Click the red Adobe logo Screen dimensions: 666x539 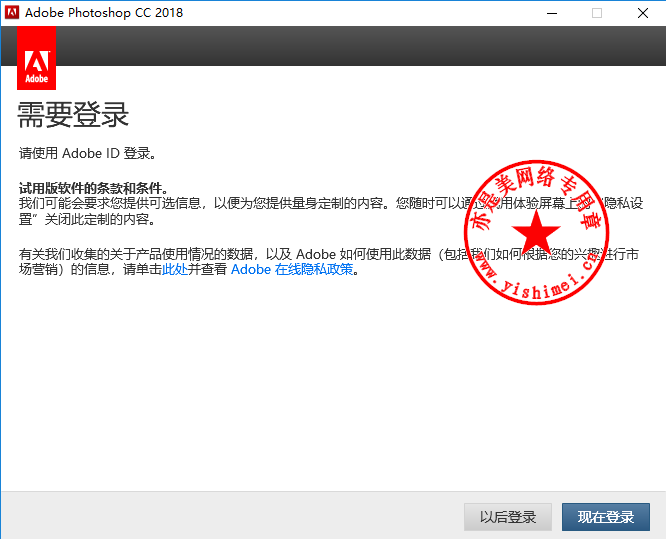[x=37, y=58]
